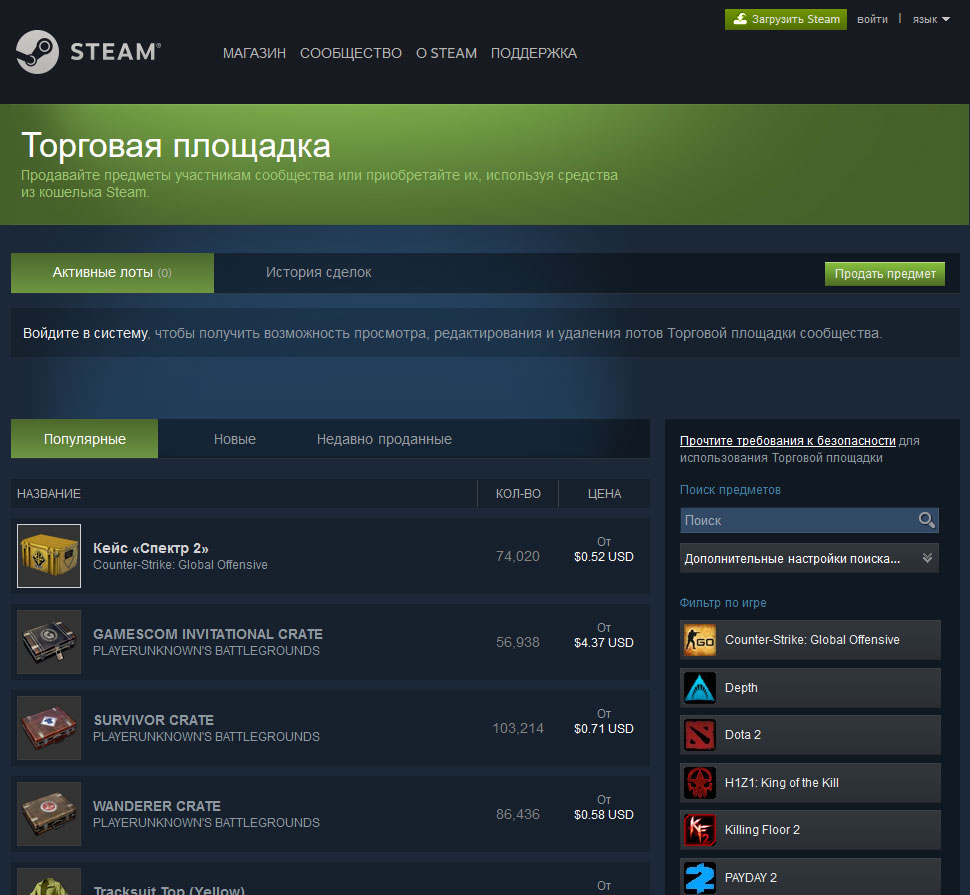
Task: Click the Killing Floor 2 icon
Action: tap(700, 829)
